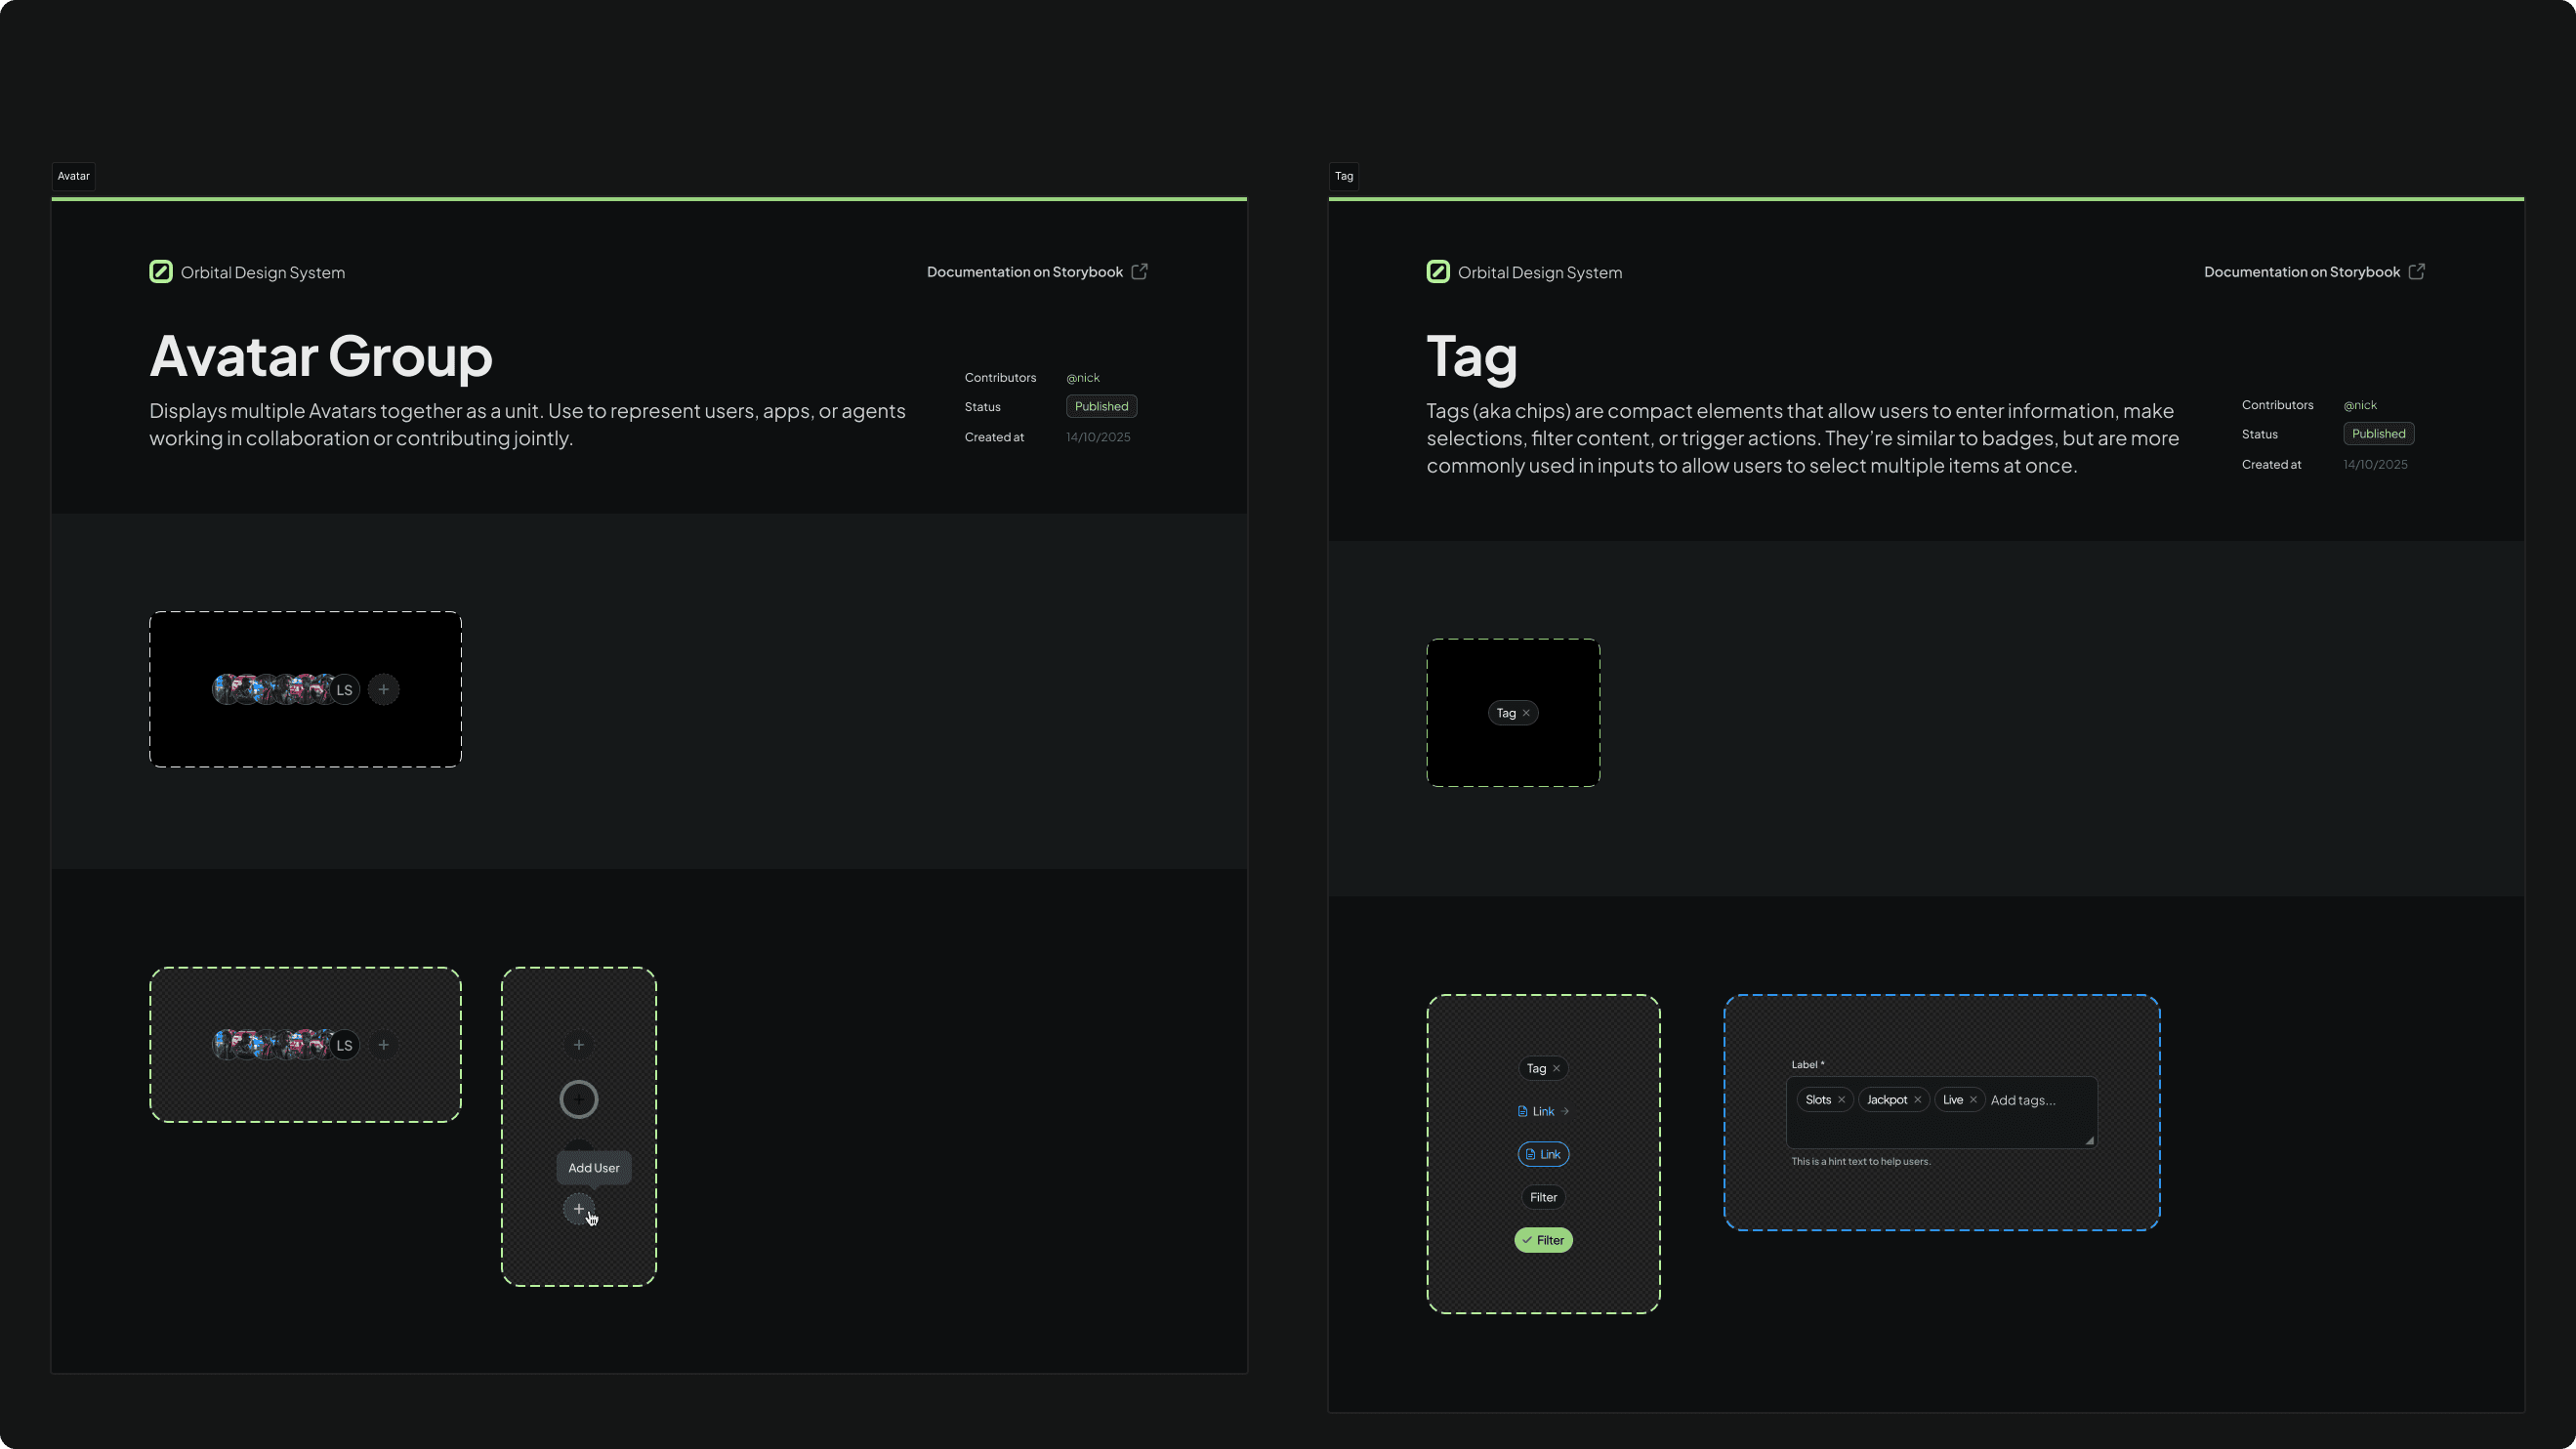Click the Published status badge in Tag header
The height and width of the screenshot is (1449, 2576).
[x=2378, y=434]
